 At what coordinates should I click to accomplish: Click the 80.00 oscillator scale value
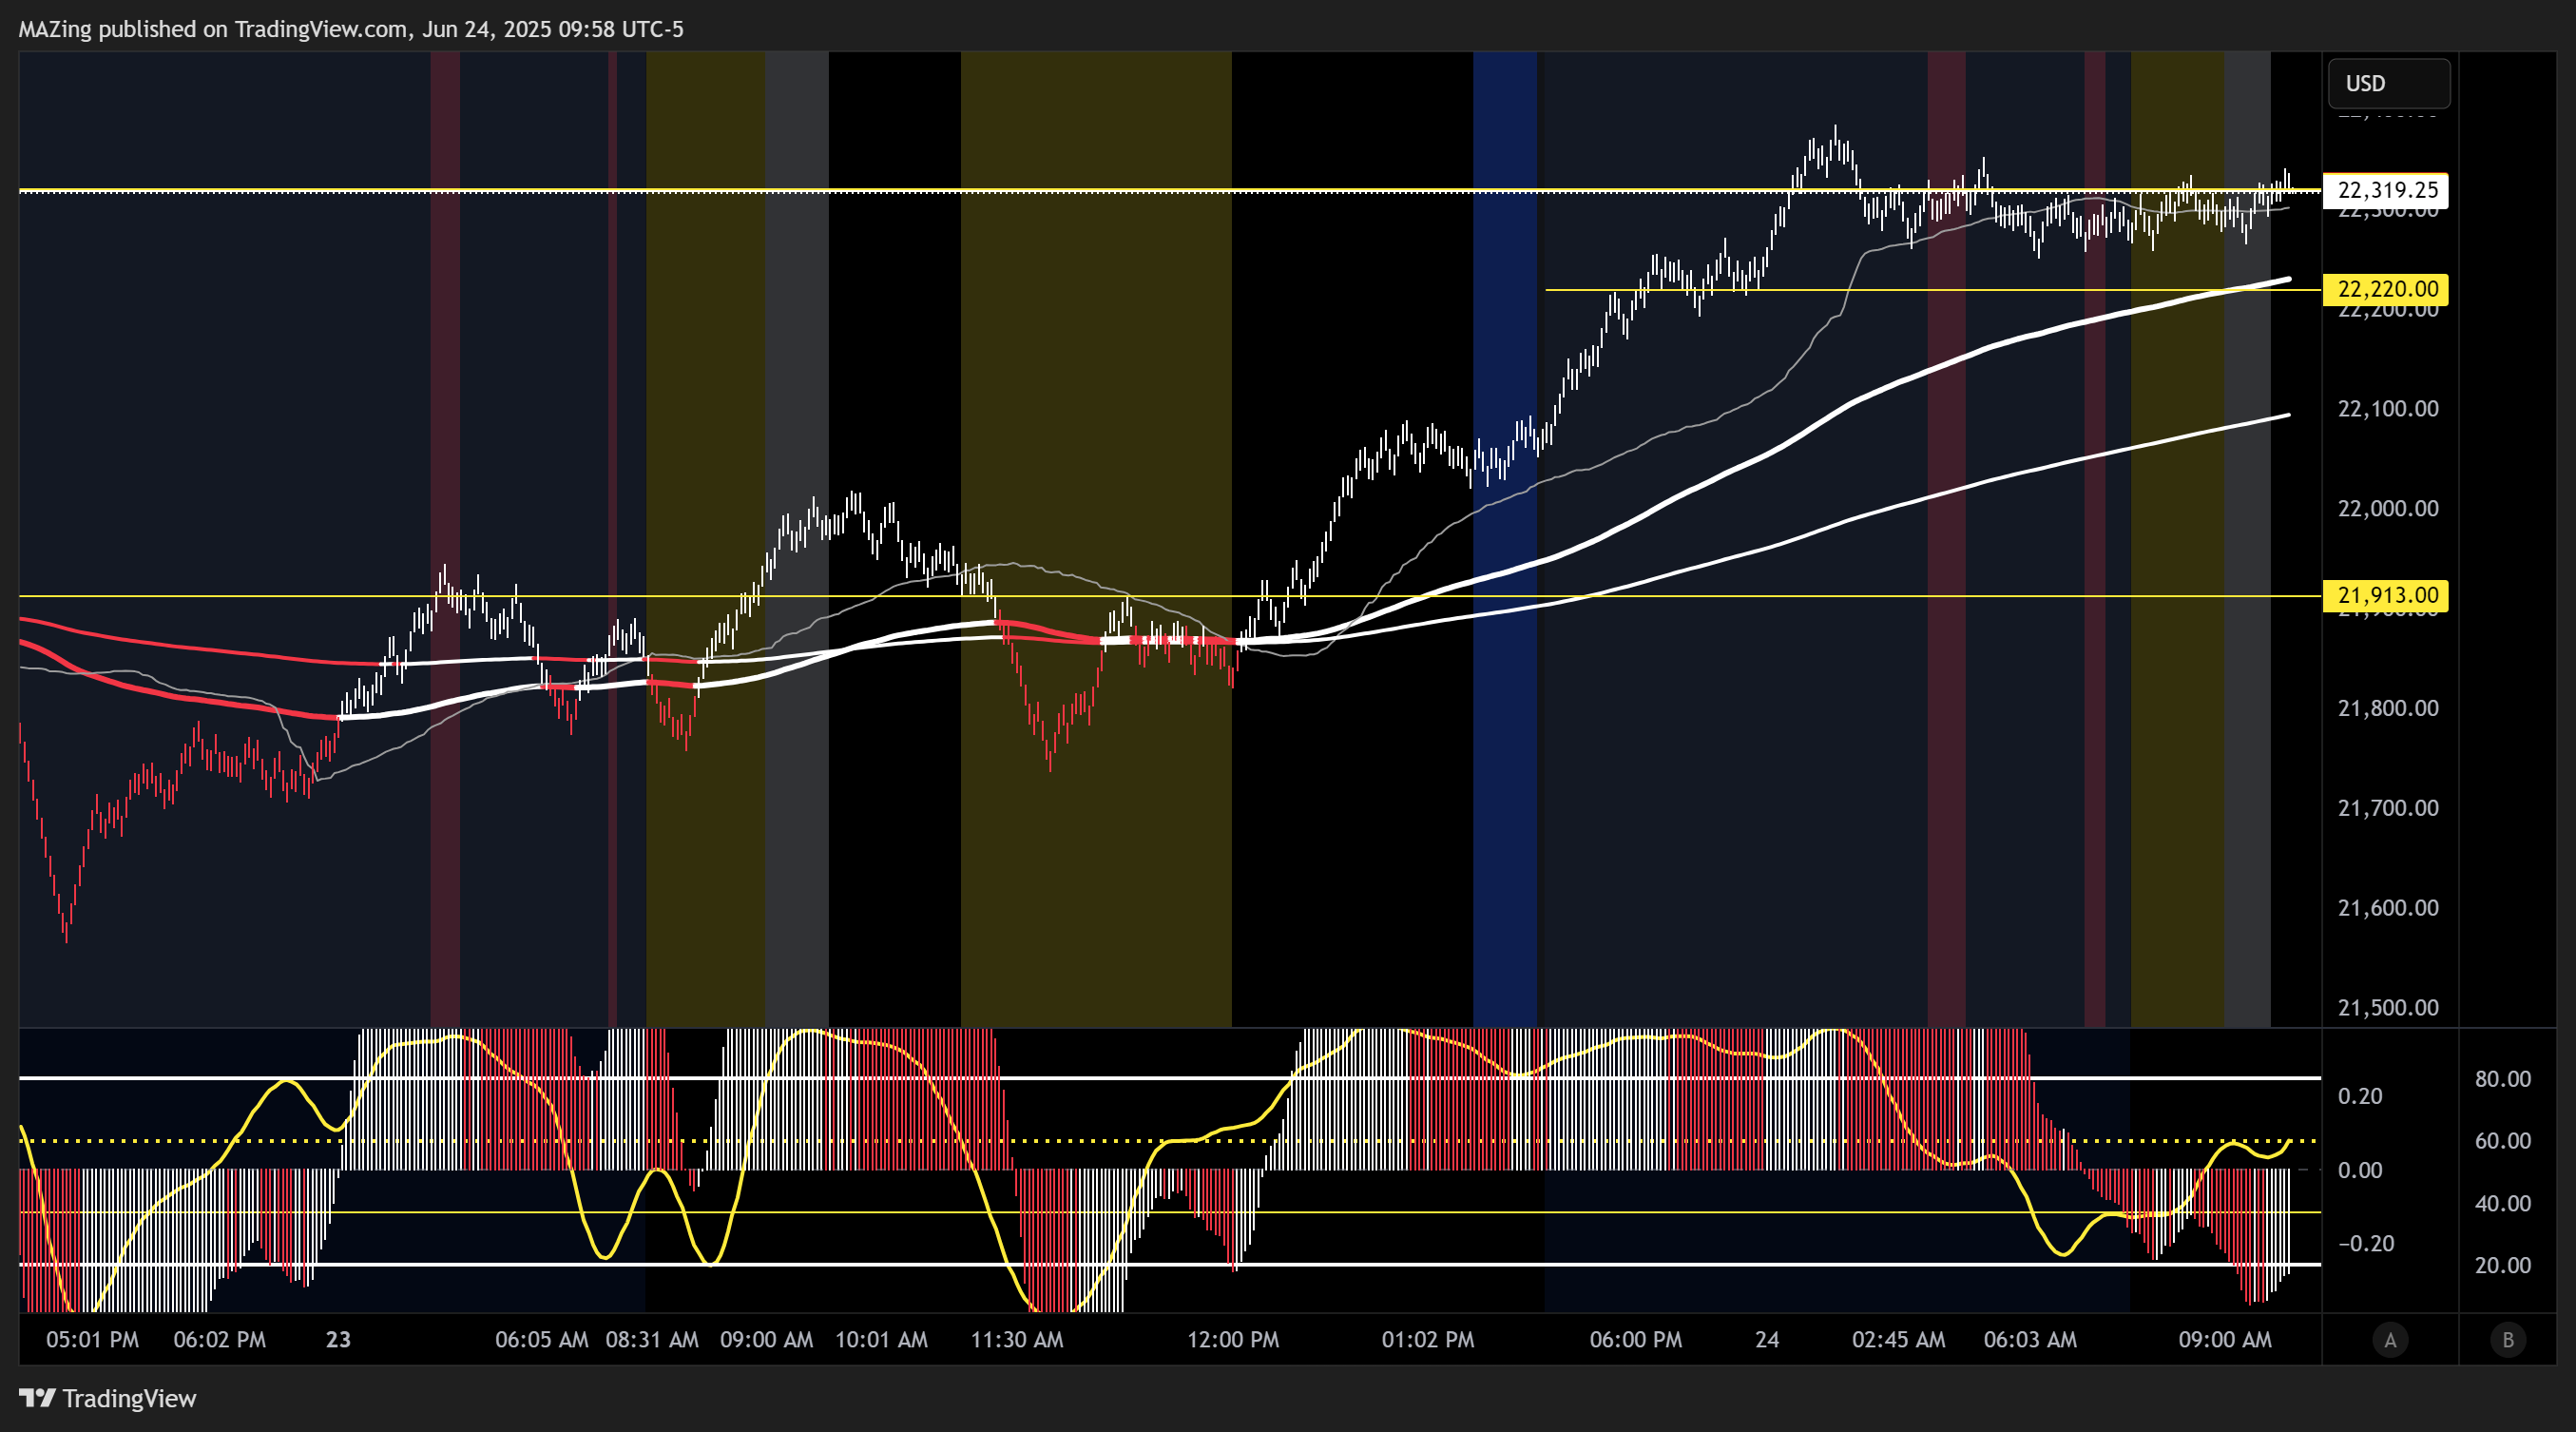click(2503, 1079)
